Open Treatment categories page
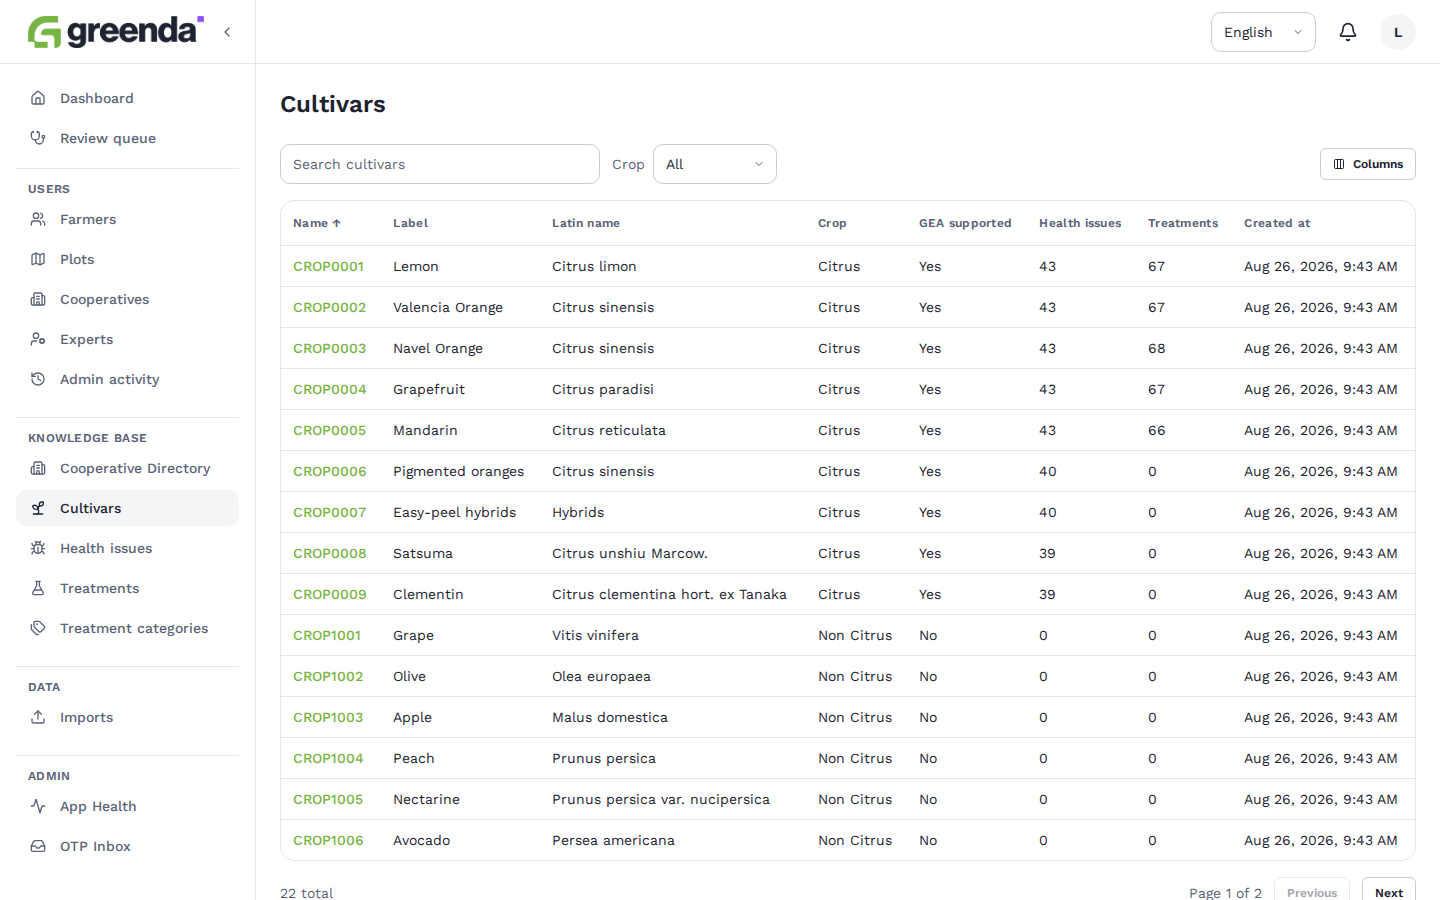 pyautogui.click(x=127, y=628)
